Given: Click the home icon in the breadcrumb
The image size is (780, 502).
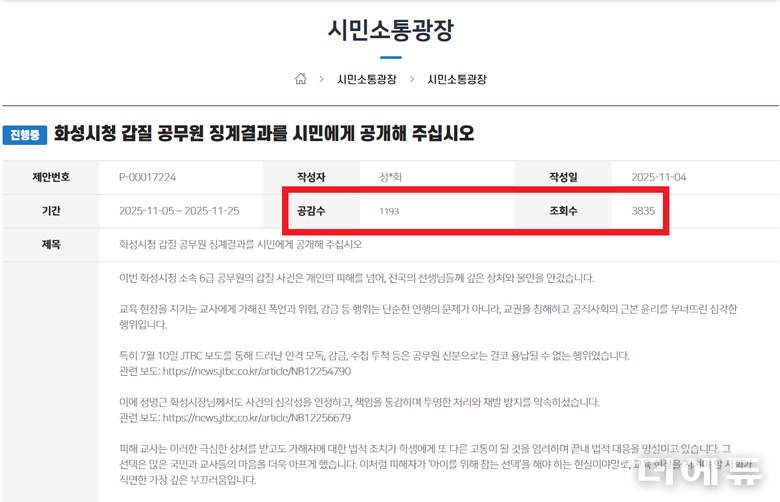Looking at the screenshot, I should pyautogui.click(x=300, y=79).
